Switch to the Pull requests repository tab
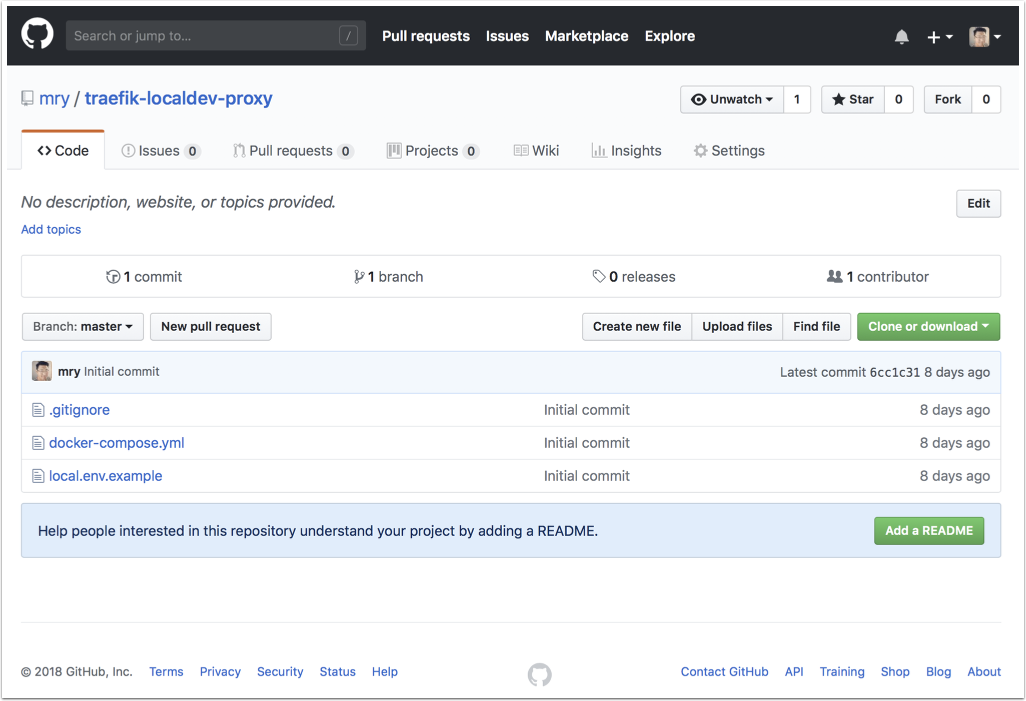This screenshot has height=701, width=1026. click(x=293, y=151)
